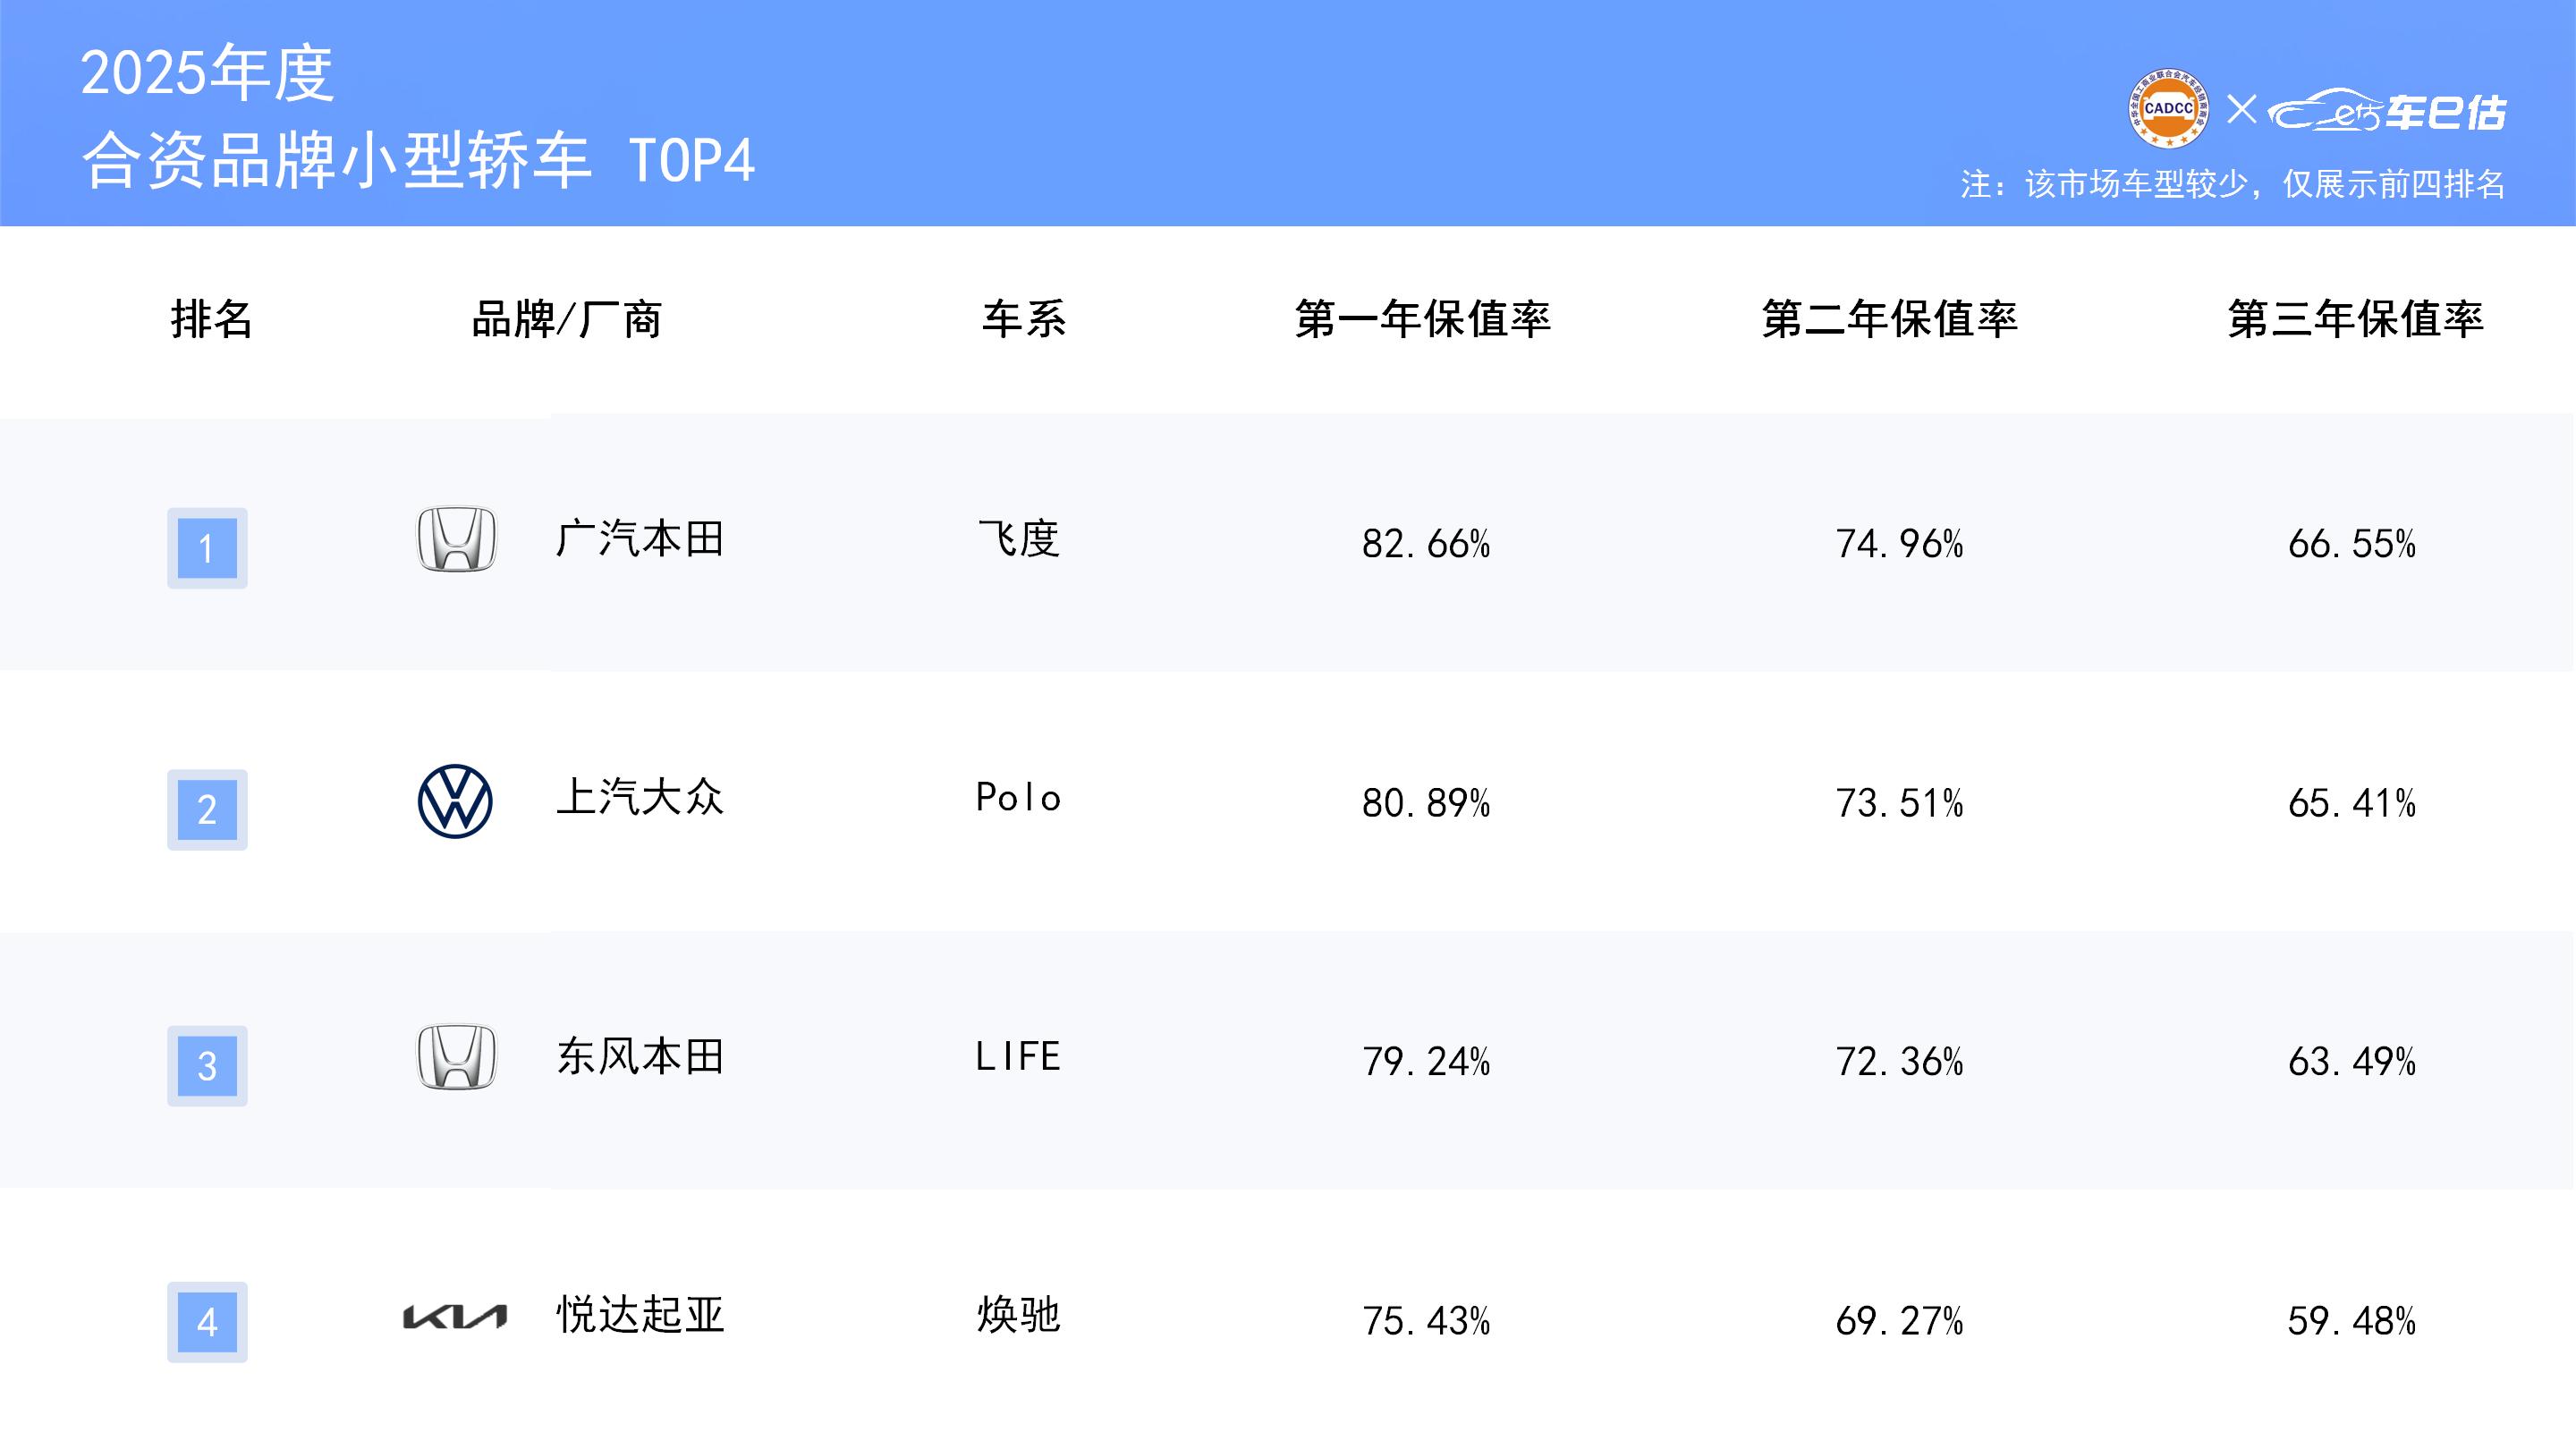The height and width of the screenshot is (1449, 2576).
Task: Click the Volkswagen logo beside 上汽大众
Action: point(455,801)
